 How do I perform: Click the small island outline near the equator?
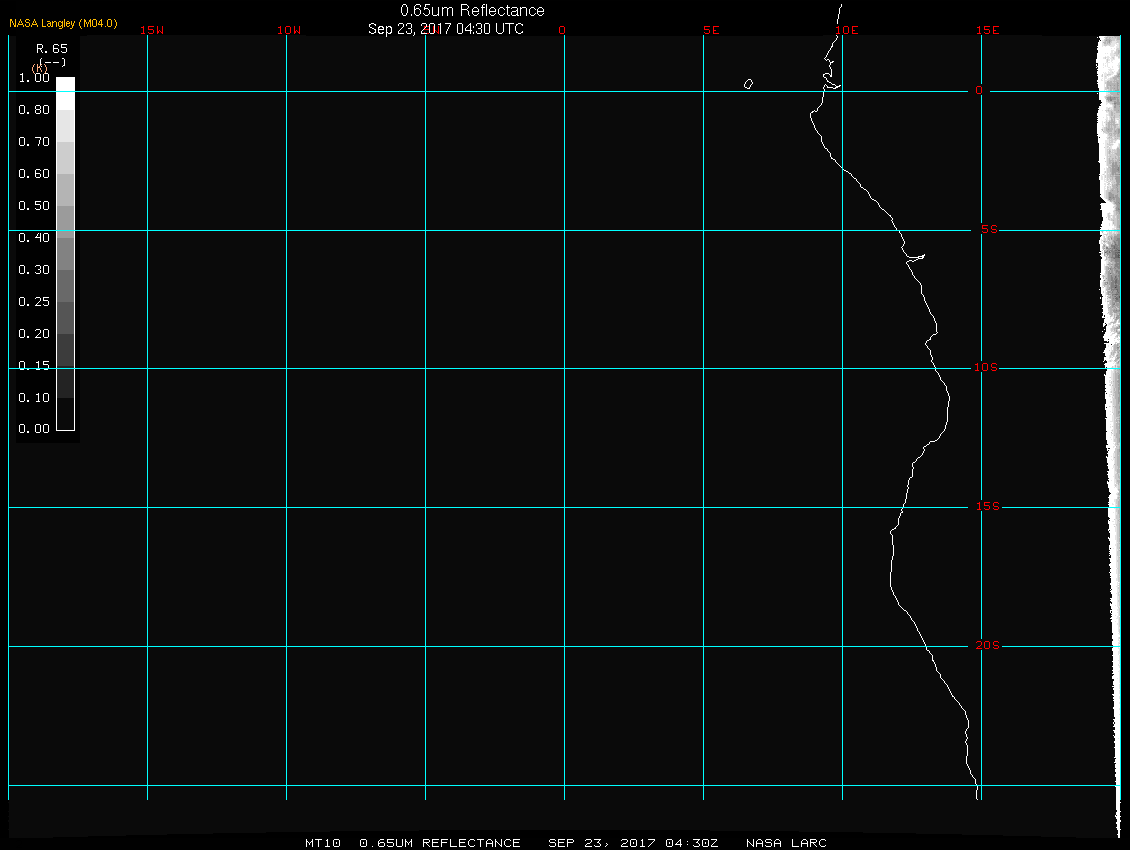(x=749, y=84)
